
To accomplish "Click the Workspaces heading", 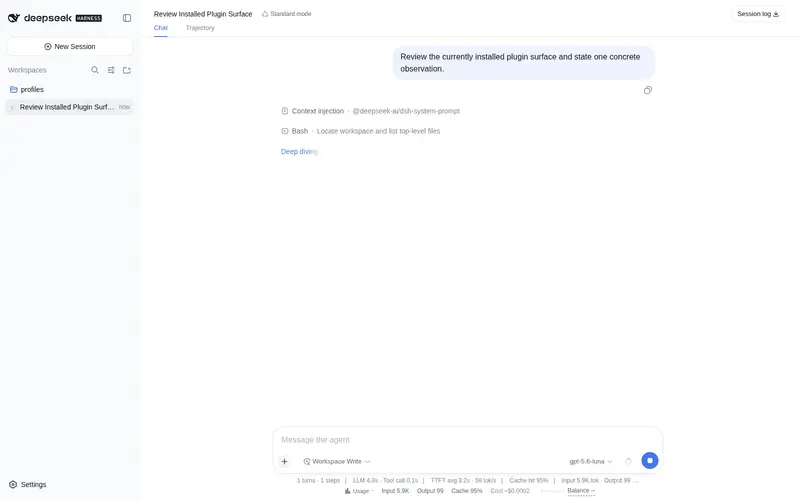I will point(27,70).
